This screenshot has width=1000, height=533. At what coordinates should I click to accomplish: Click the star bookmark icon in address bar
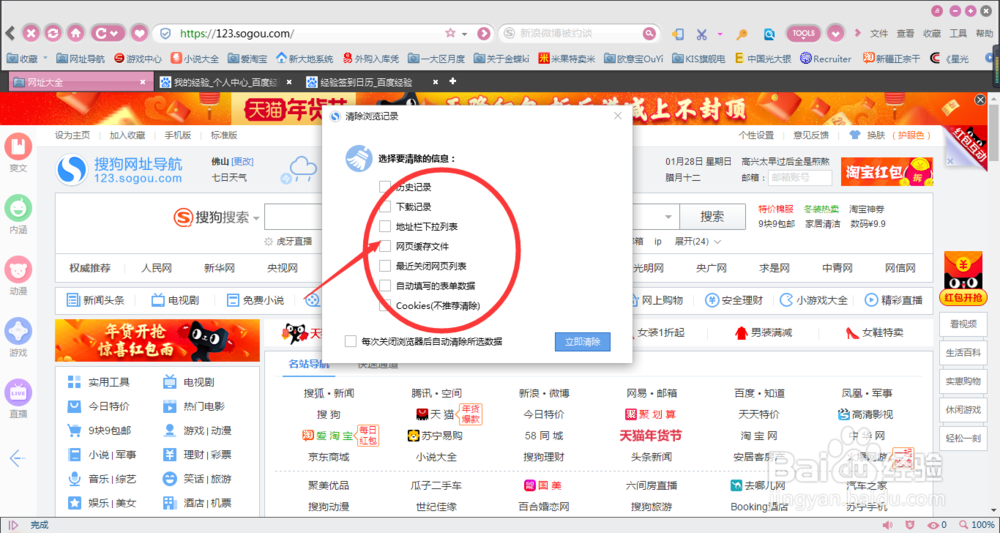pos(450,33)
